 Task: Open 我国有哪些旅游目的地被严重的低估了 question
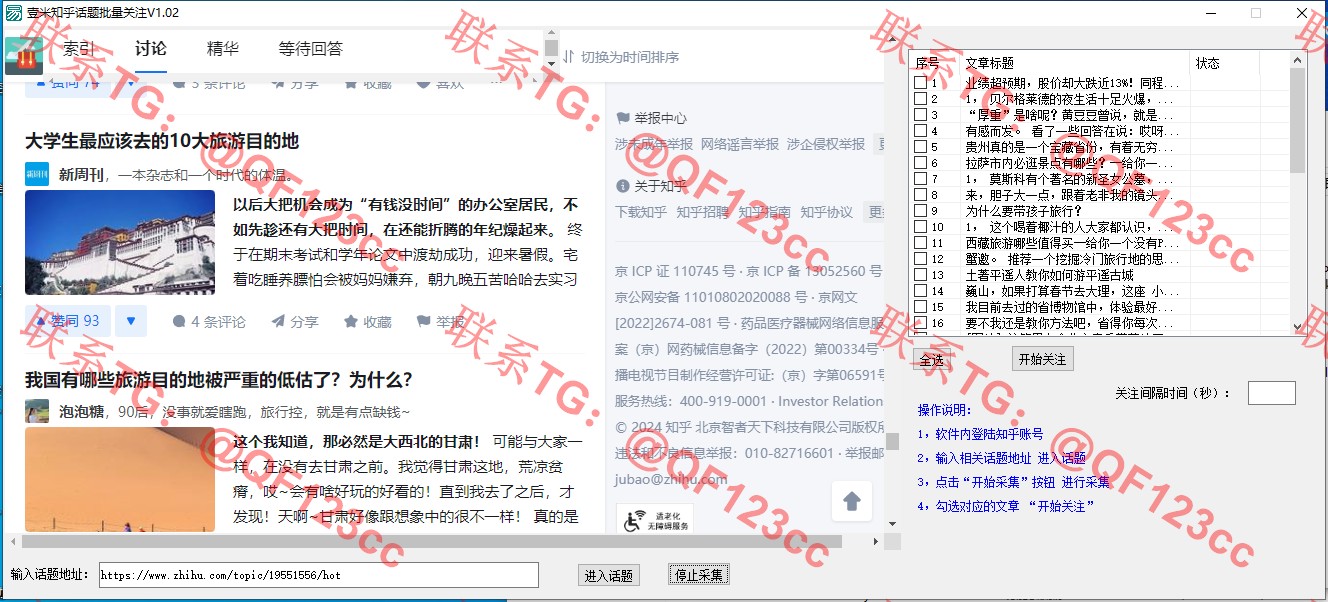pos(219,380)
